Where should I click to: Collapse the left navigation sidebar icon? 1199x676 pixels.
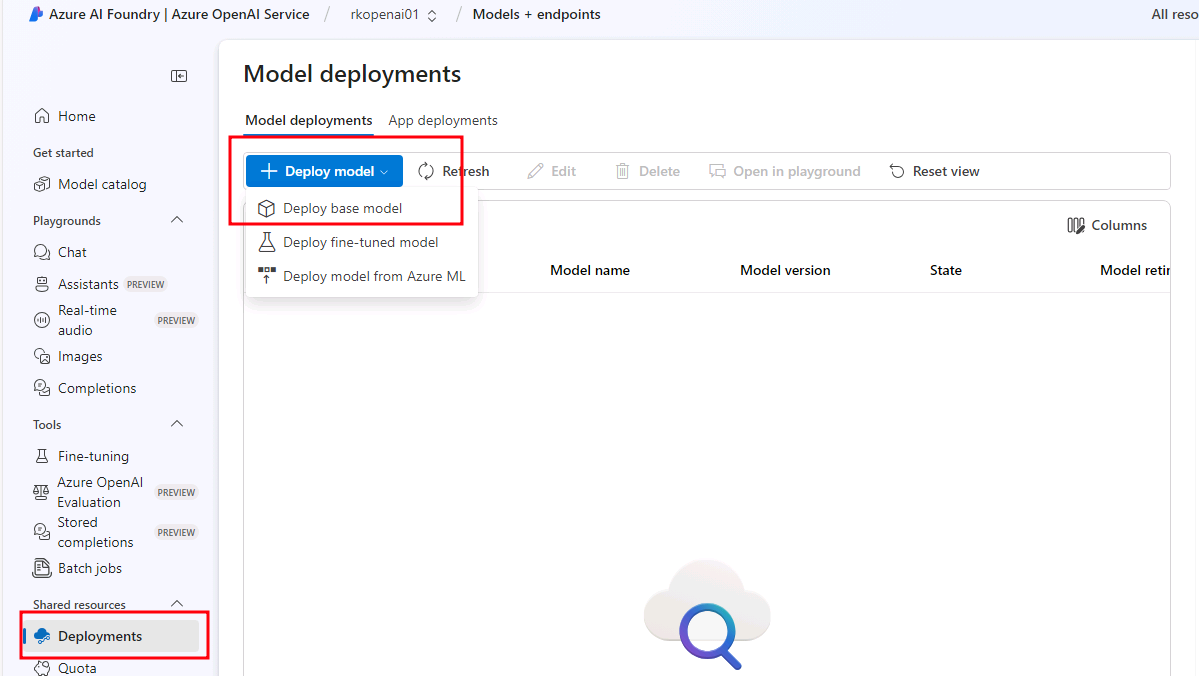(179, 76)
